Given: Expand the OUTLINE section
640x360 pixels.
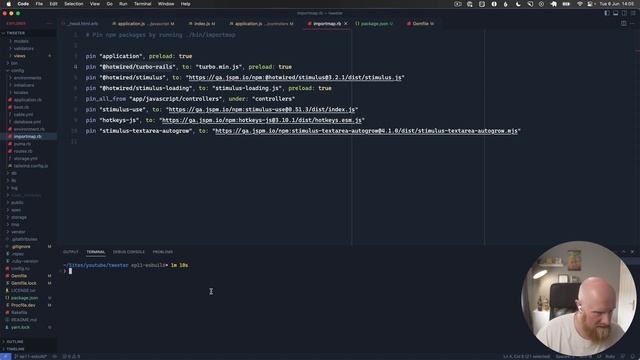Looking at the screenshot, I should [15, 342].
